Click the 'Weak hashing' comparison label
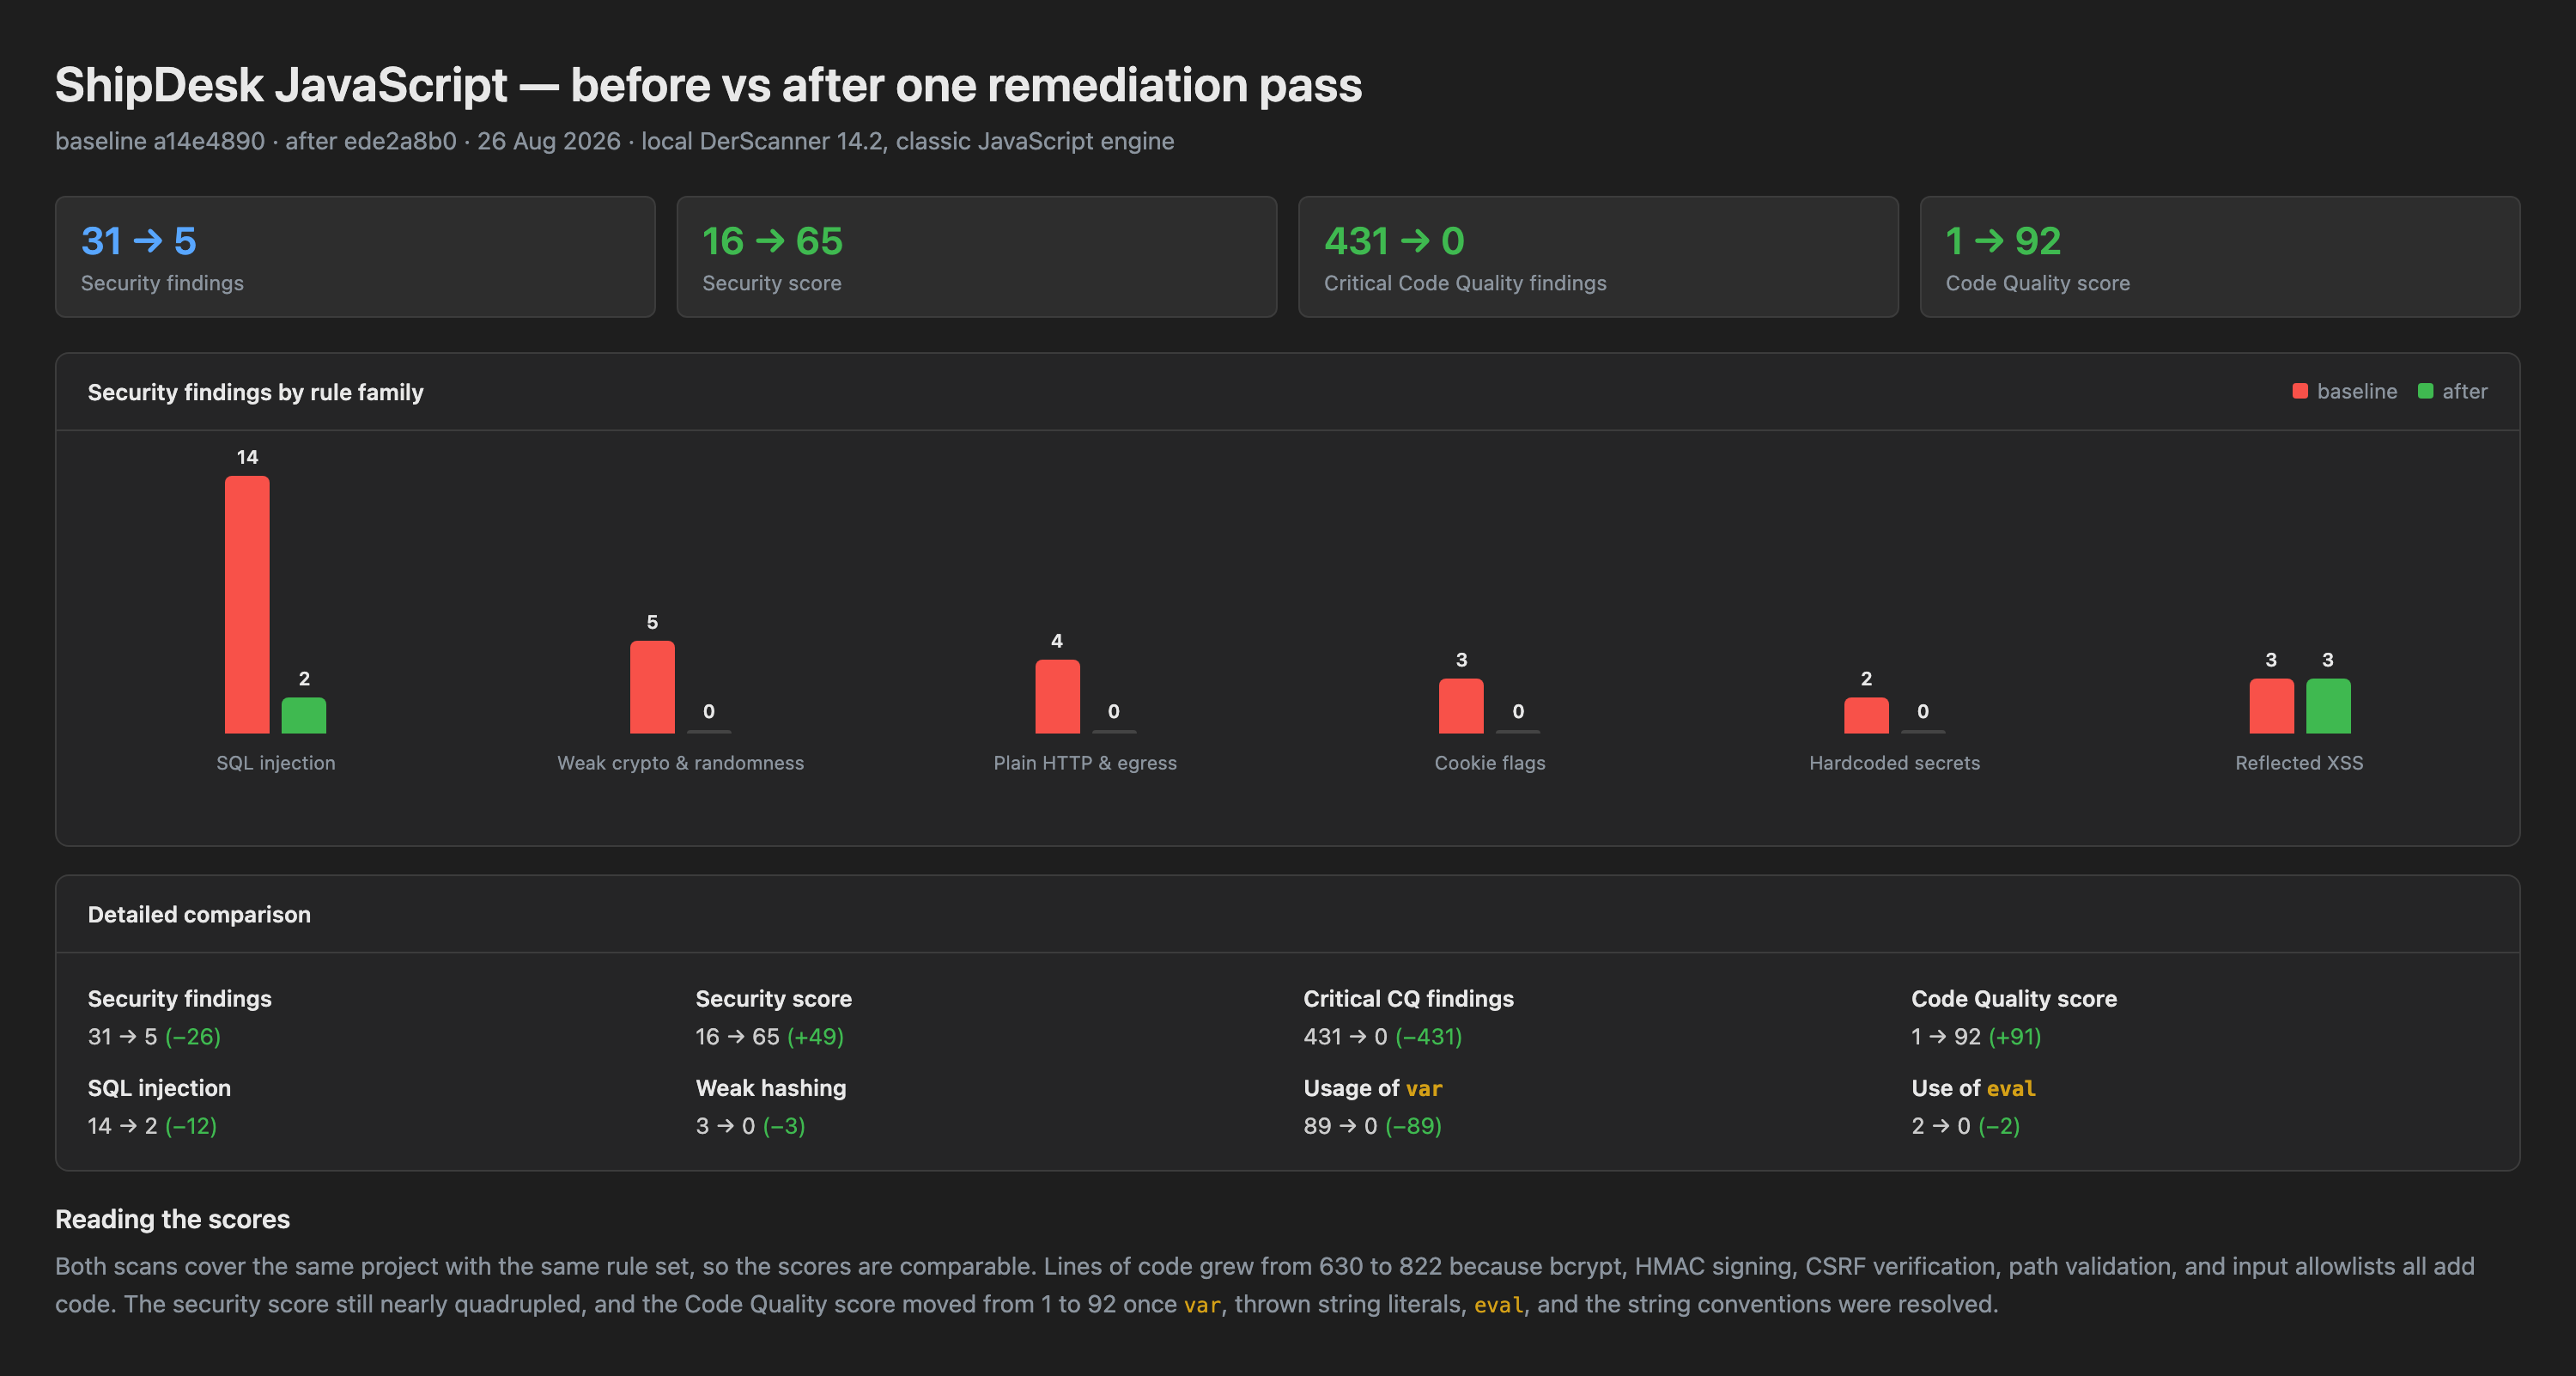 (770, 1088)
